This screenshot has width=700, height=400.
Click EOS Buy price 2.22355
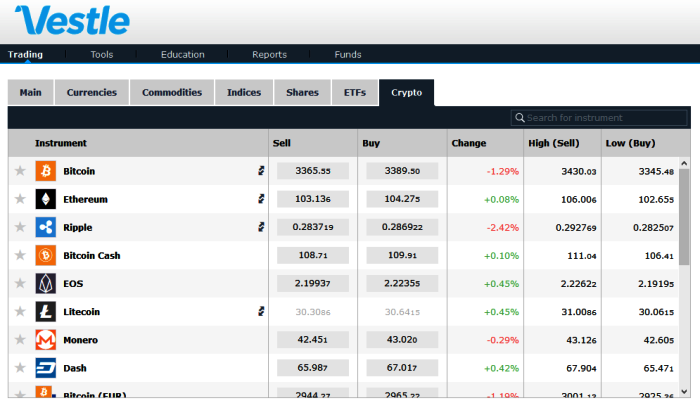tap(402, 283)
